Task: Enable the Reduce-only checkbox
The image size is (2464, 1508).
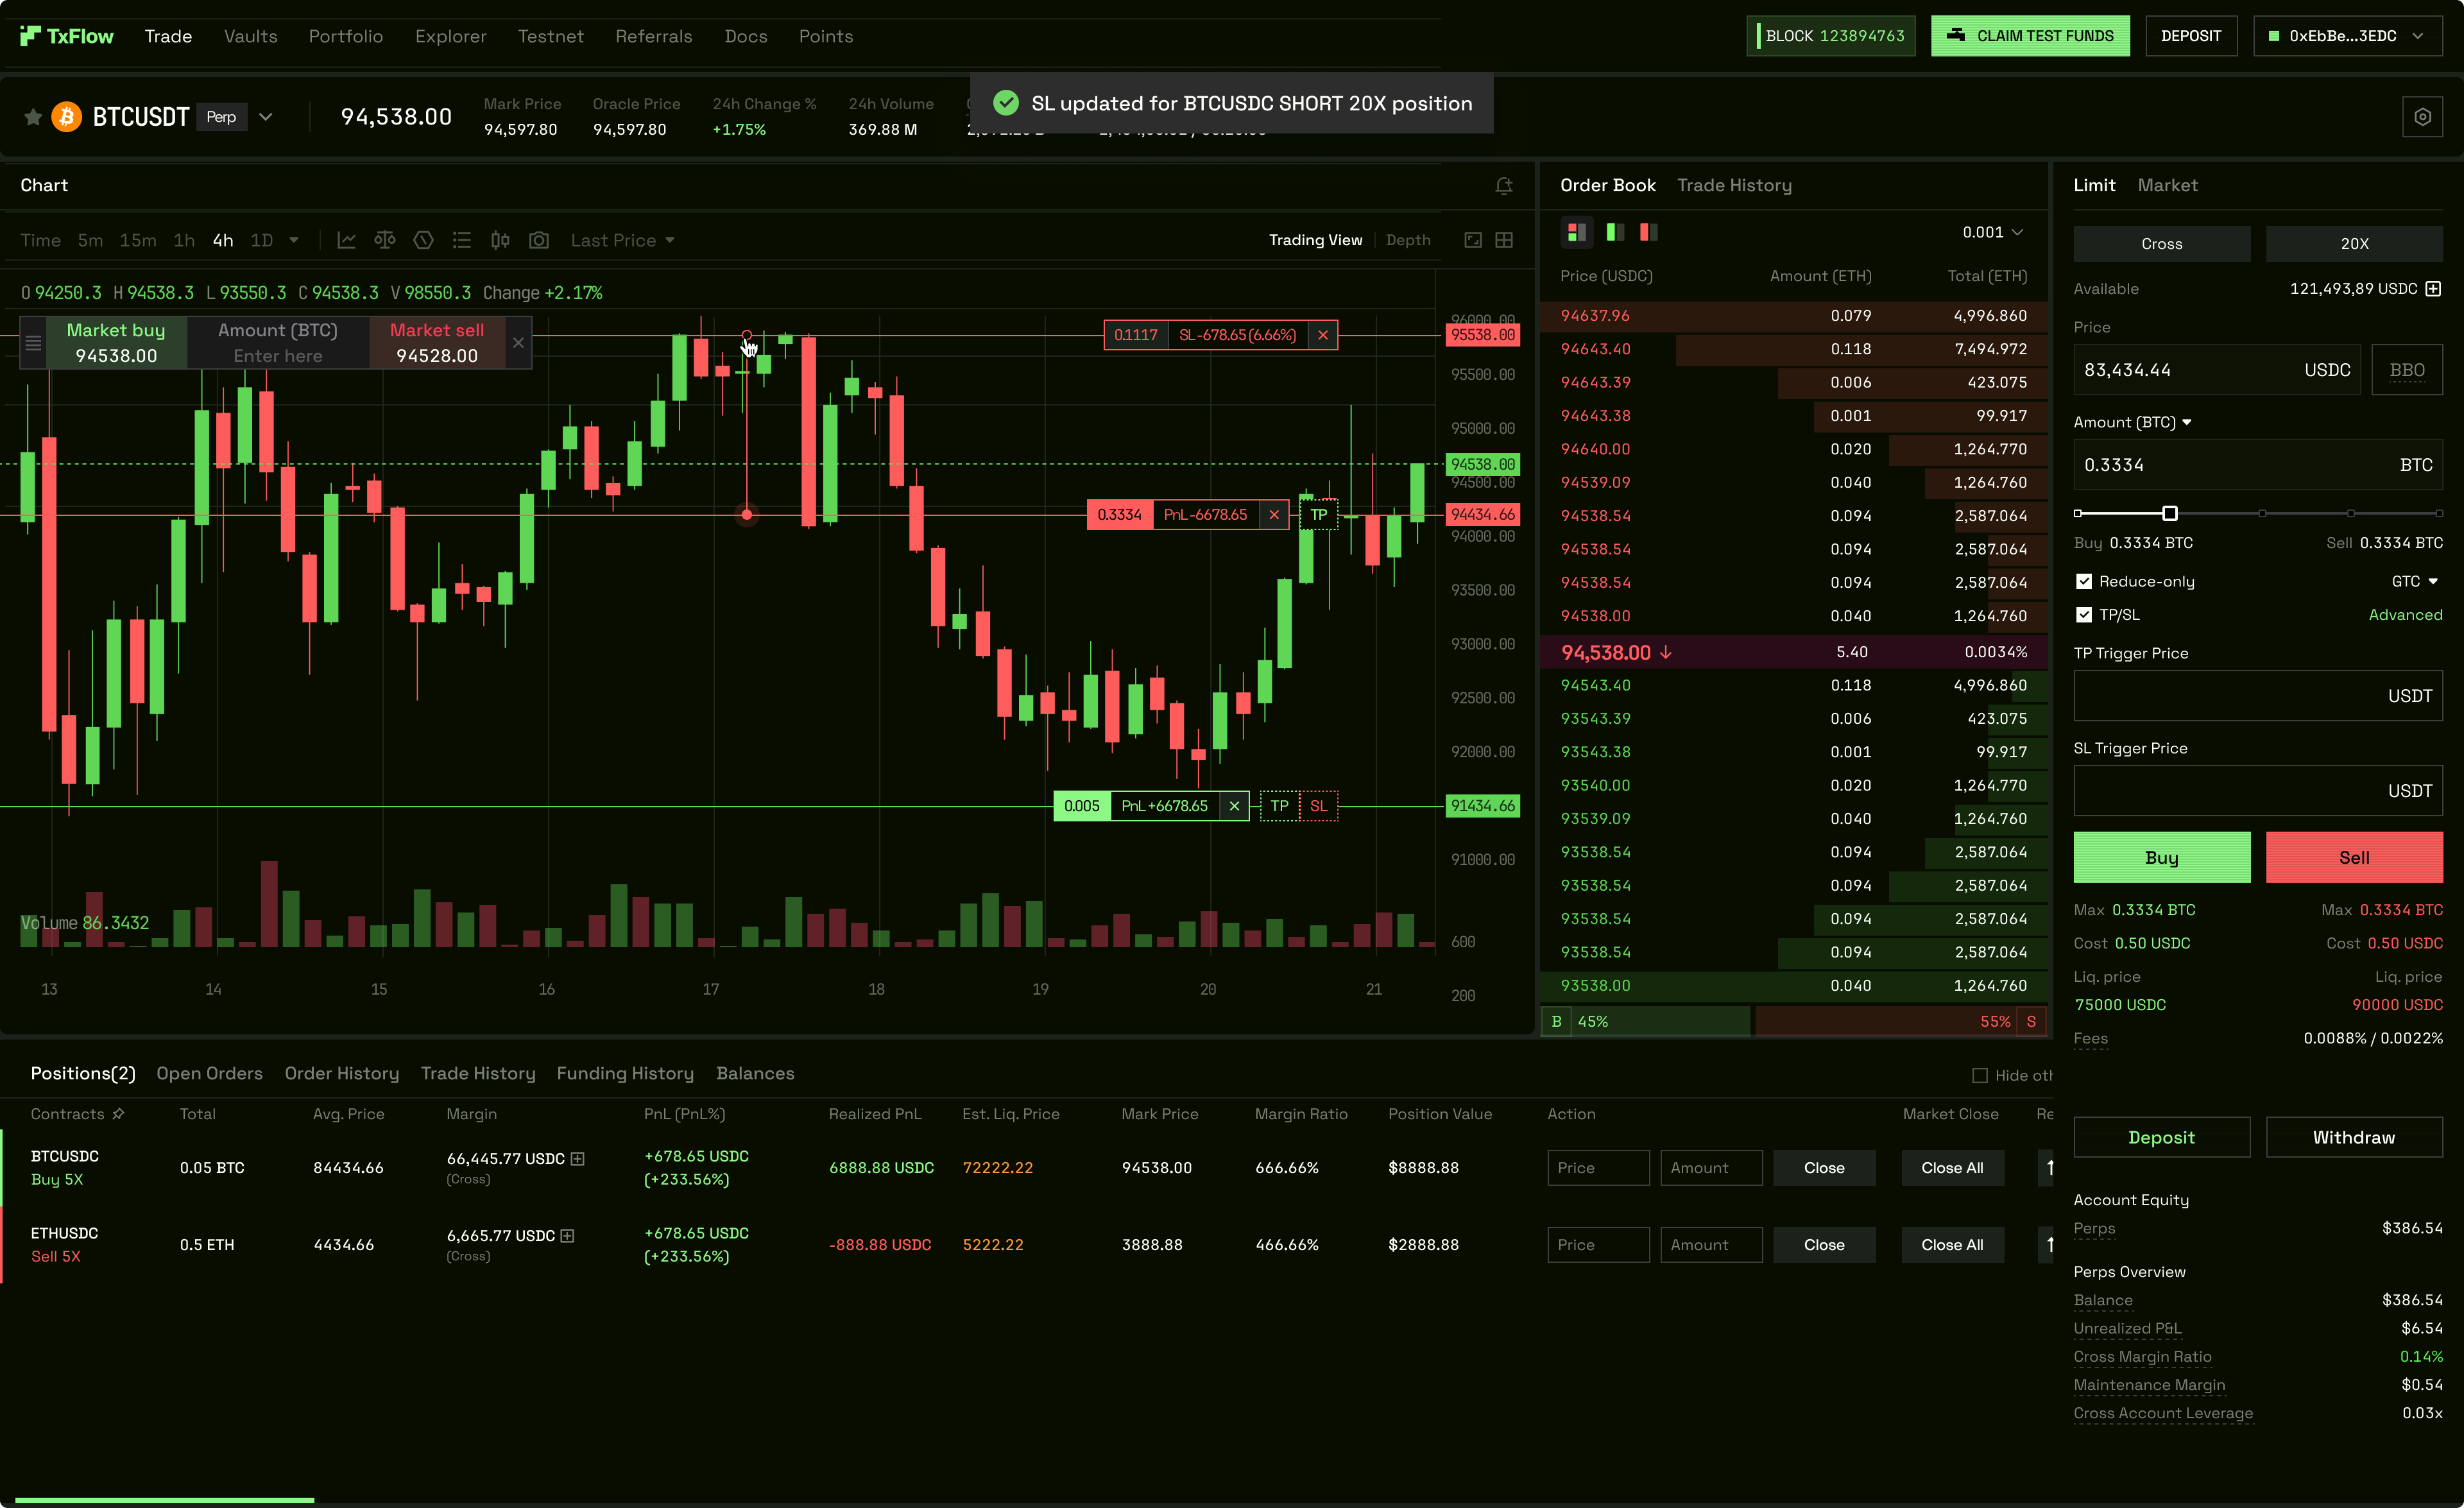Action: pyautogui.click(x=2084, y=581)
